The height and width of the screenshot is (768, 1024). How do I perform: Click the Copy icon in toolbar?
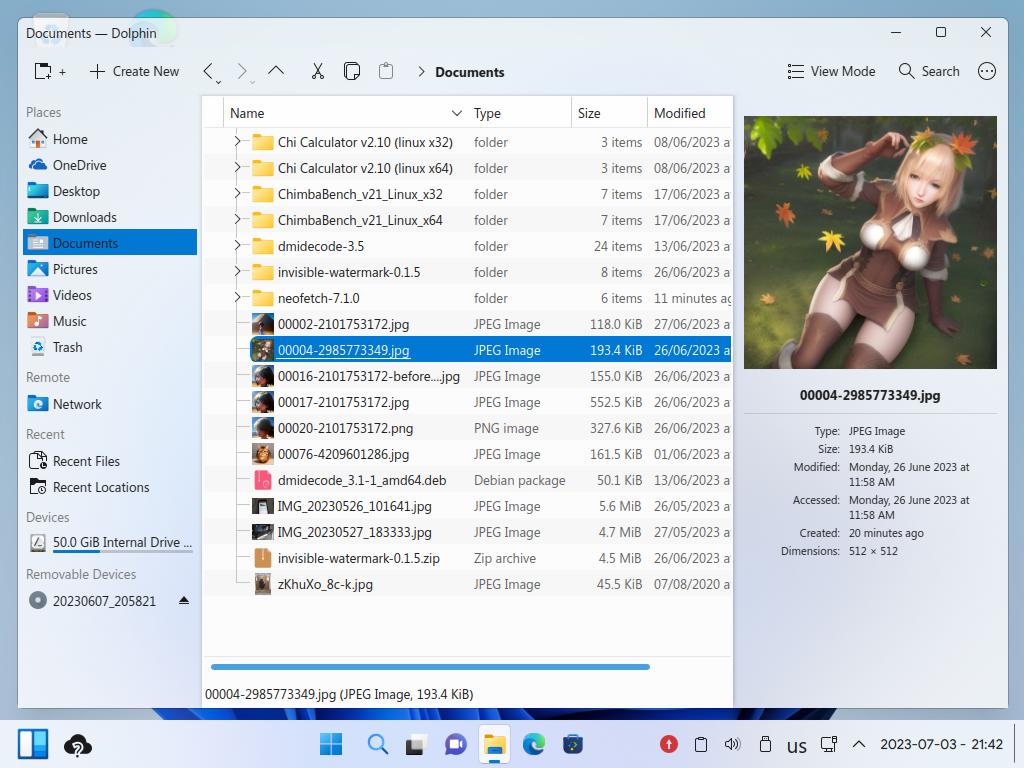[x=352, y=71]
